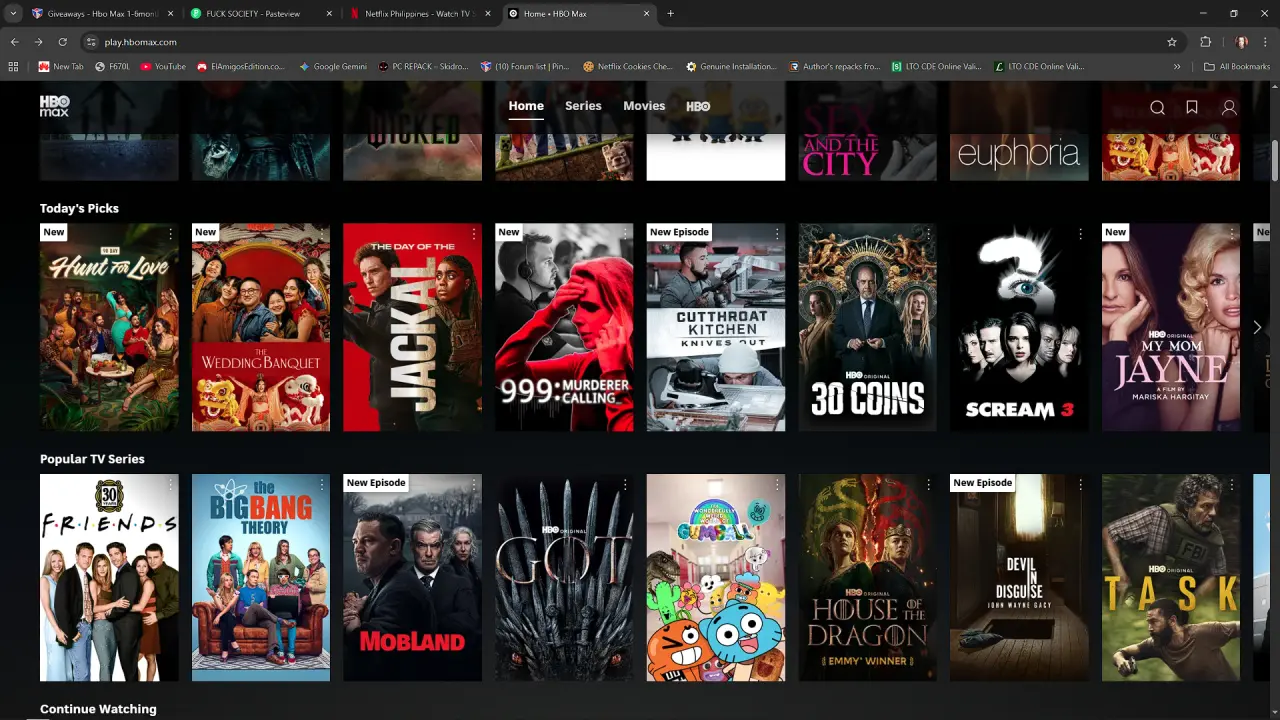Add a new browser tab with plus icon
1280x720 pixels.
pos(670,13)
